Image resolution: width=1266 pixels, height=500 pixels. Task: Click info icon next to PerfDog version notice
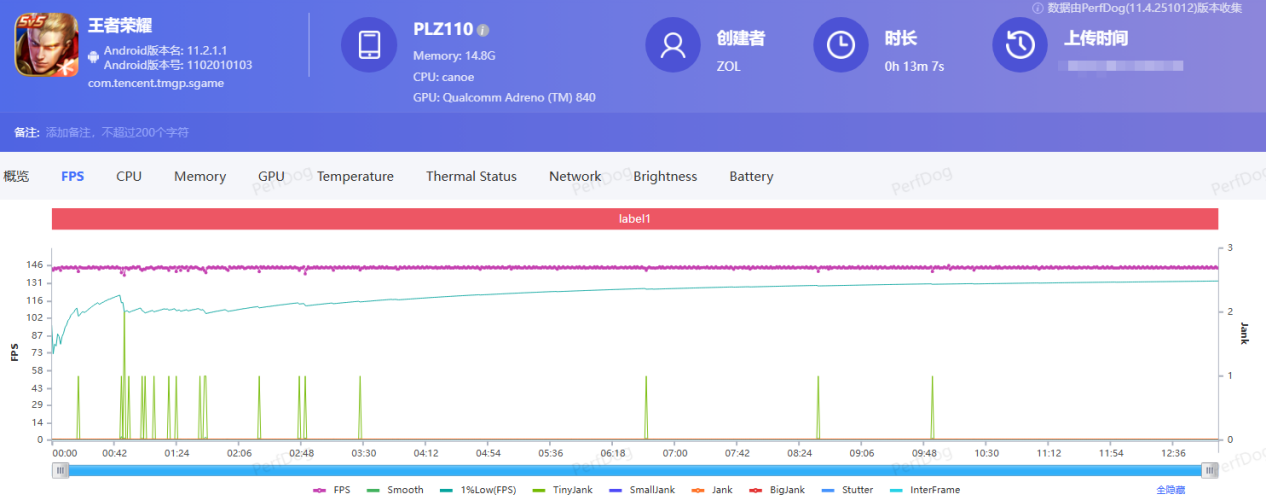(1038, 8)
